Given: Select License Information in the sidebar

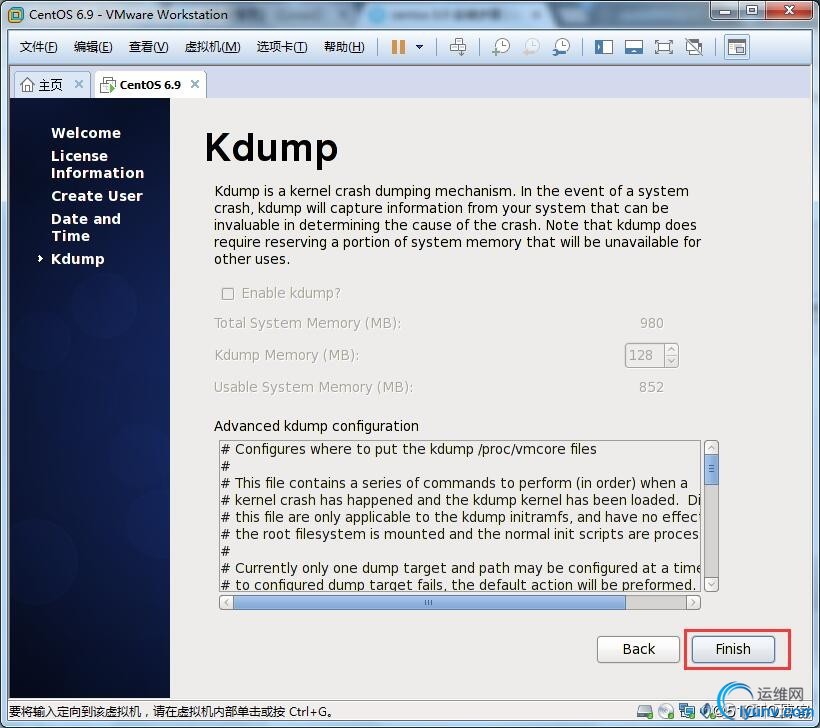Looking at the screenshot, I should 97,164.
